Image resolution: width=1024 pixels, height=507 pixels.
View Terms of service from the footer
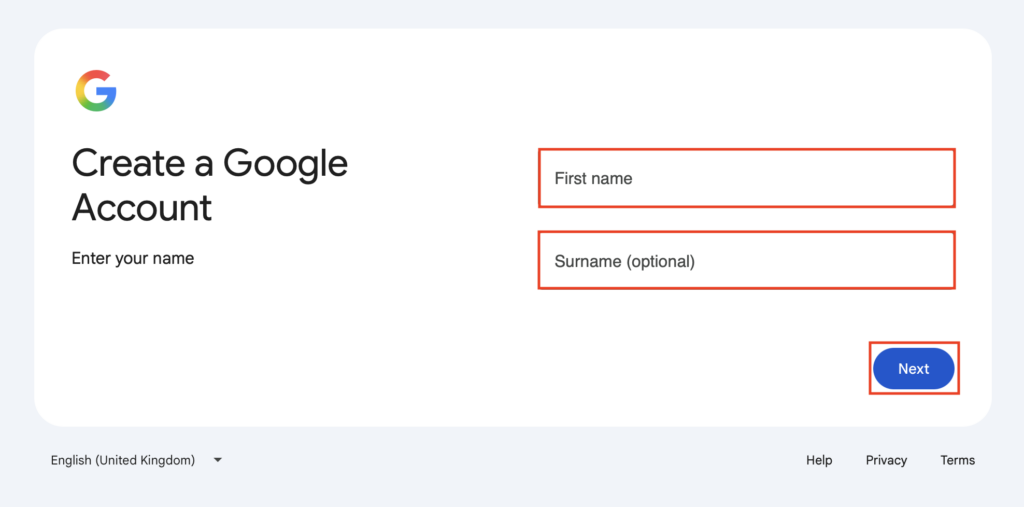(x=957, y=460)
